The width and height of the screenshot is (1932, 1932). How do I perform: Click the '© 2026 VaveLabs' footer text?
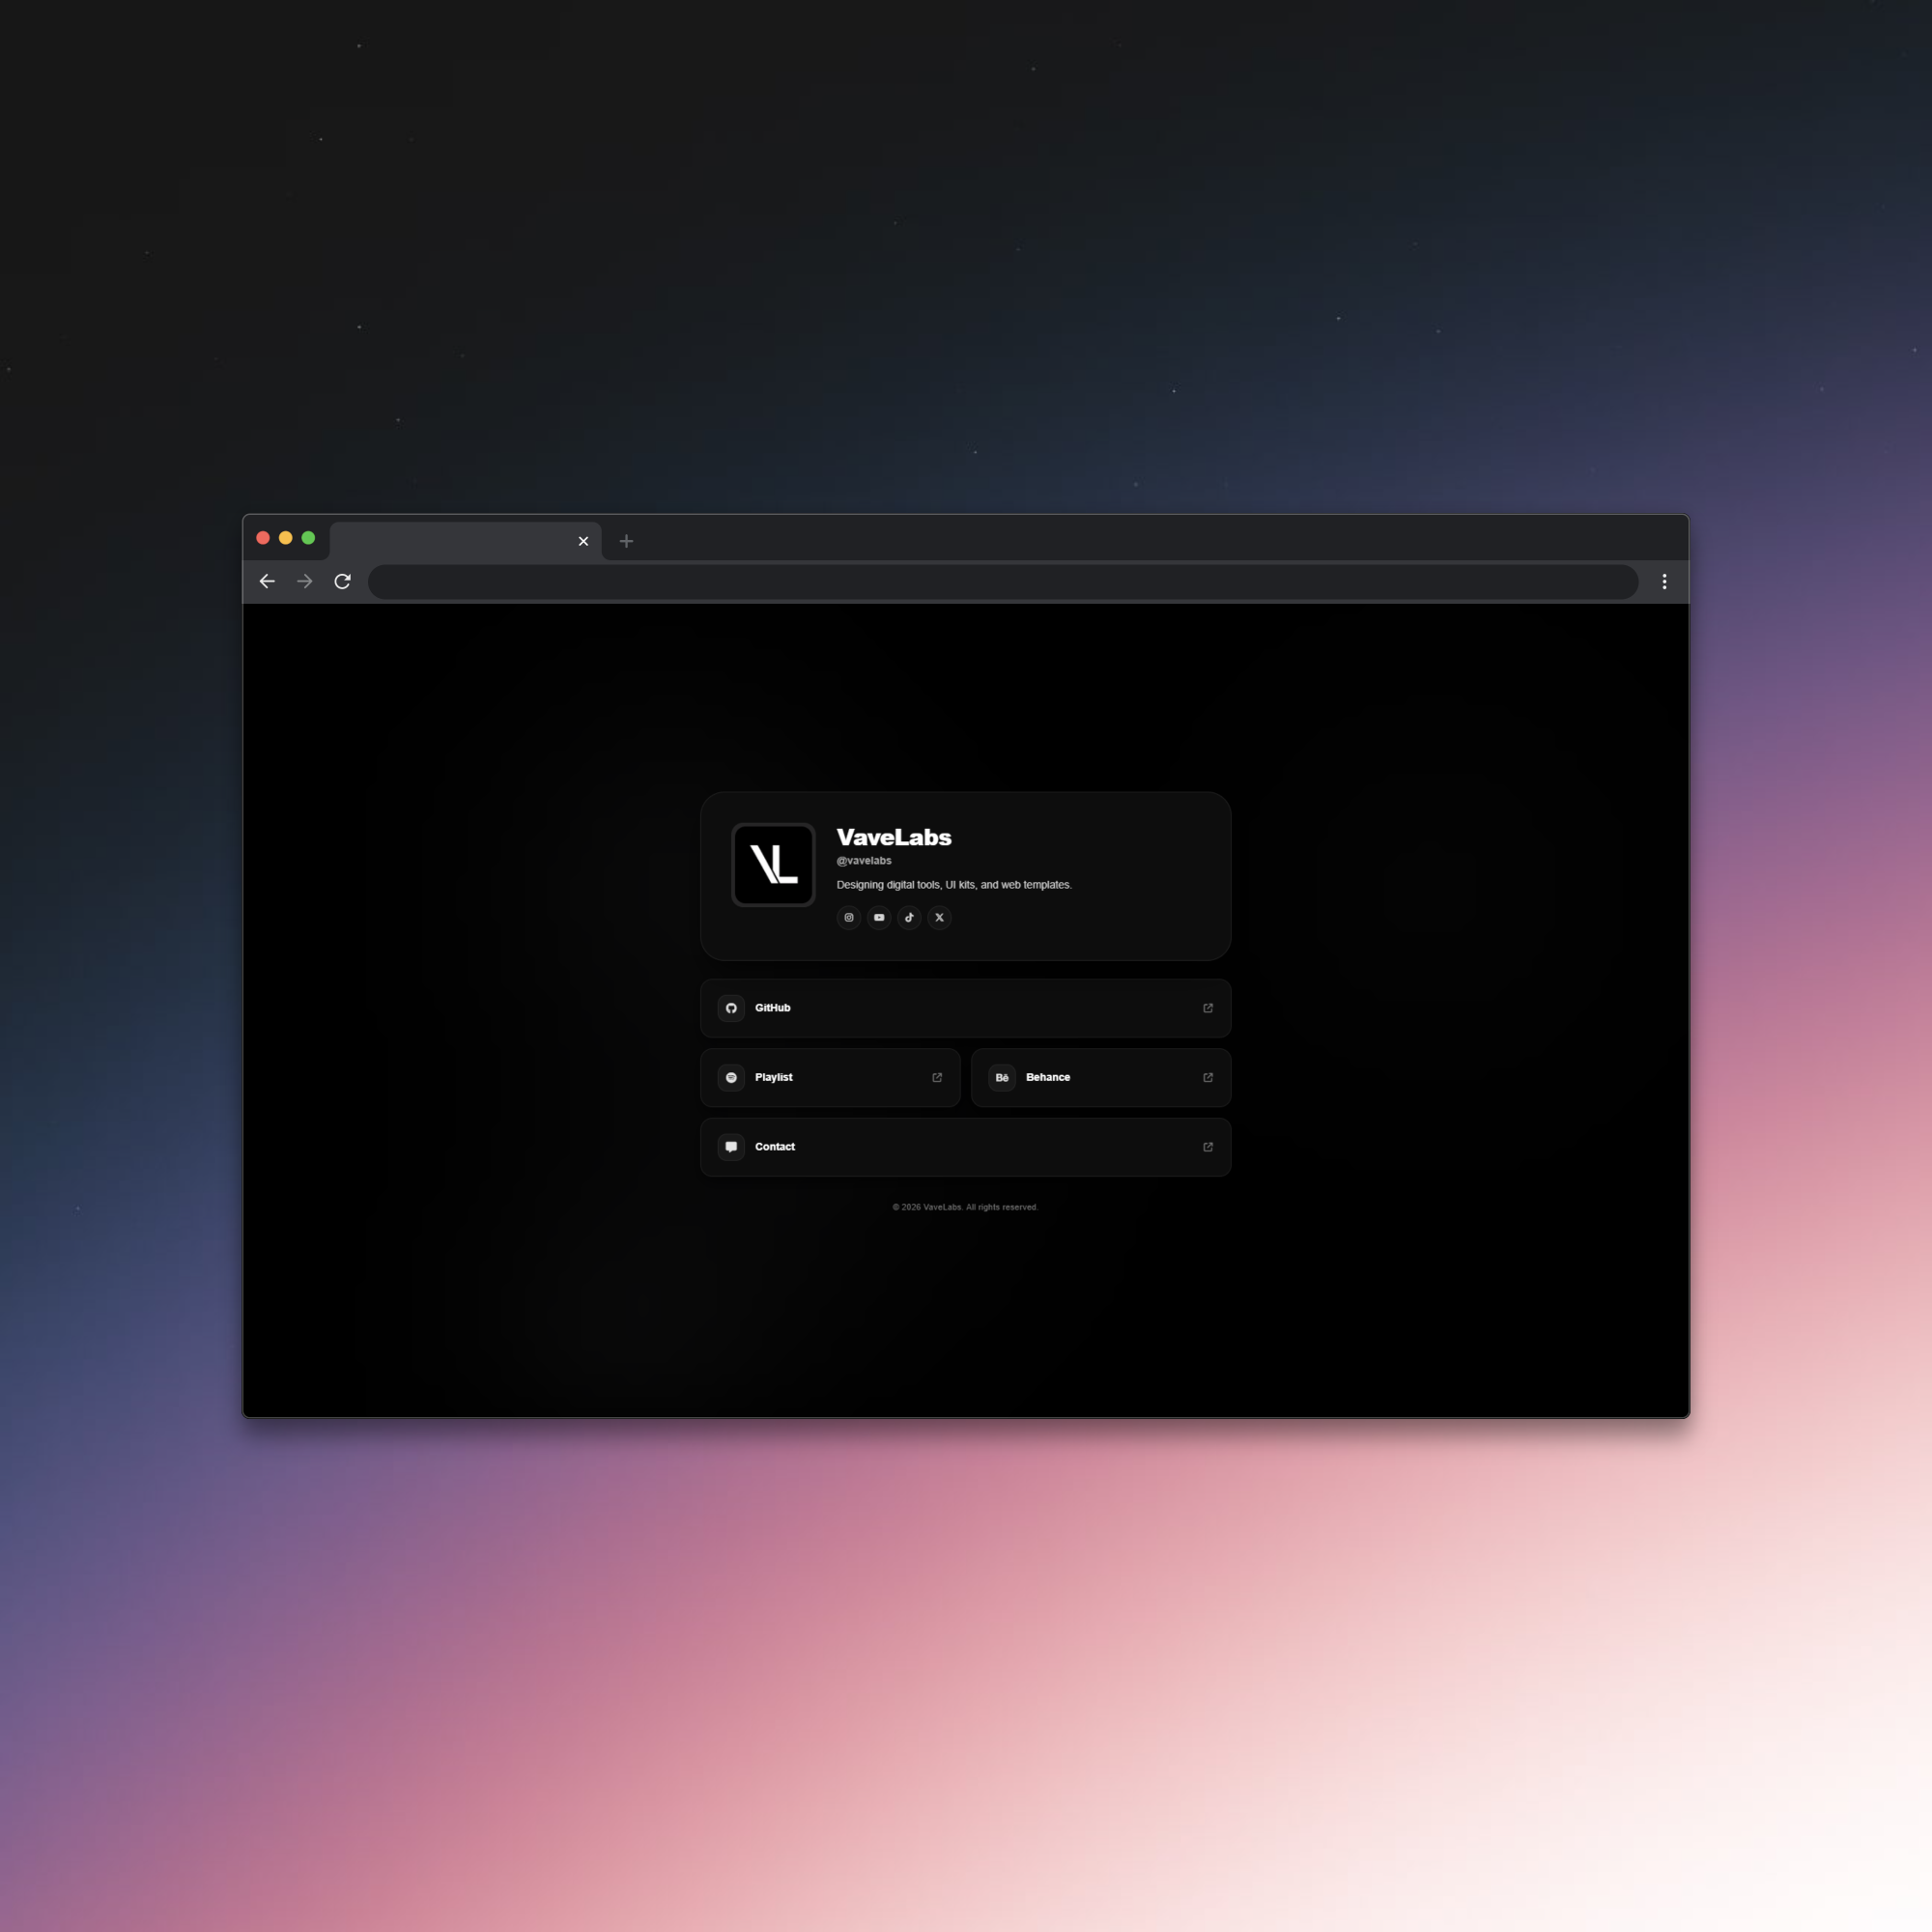(965, 1207)
